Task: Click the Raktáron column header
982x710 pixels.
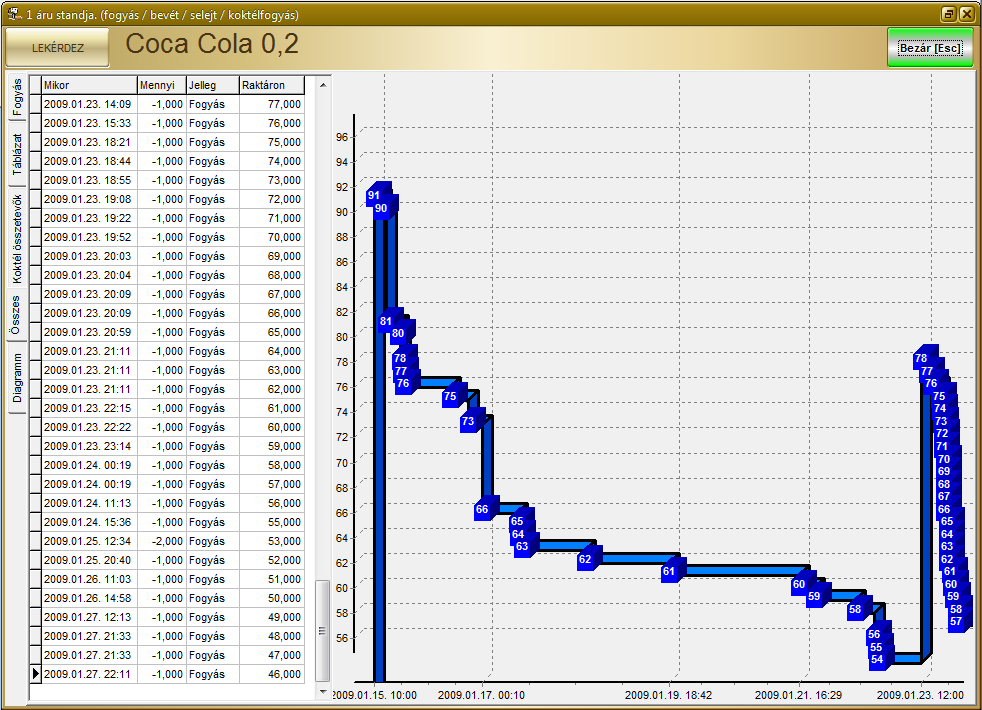Action: click(272, 85)
